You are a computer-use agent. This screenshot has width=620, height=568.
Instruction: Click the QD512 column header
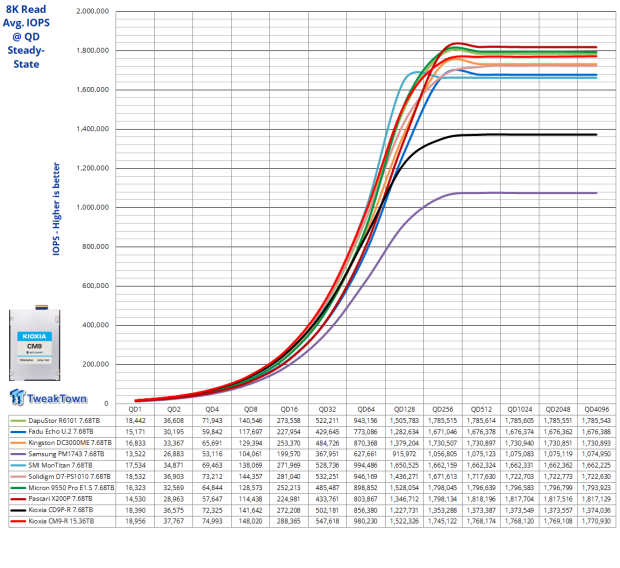click(x=481, y=409)
